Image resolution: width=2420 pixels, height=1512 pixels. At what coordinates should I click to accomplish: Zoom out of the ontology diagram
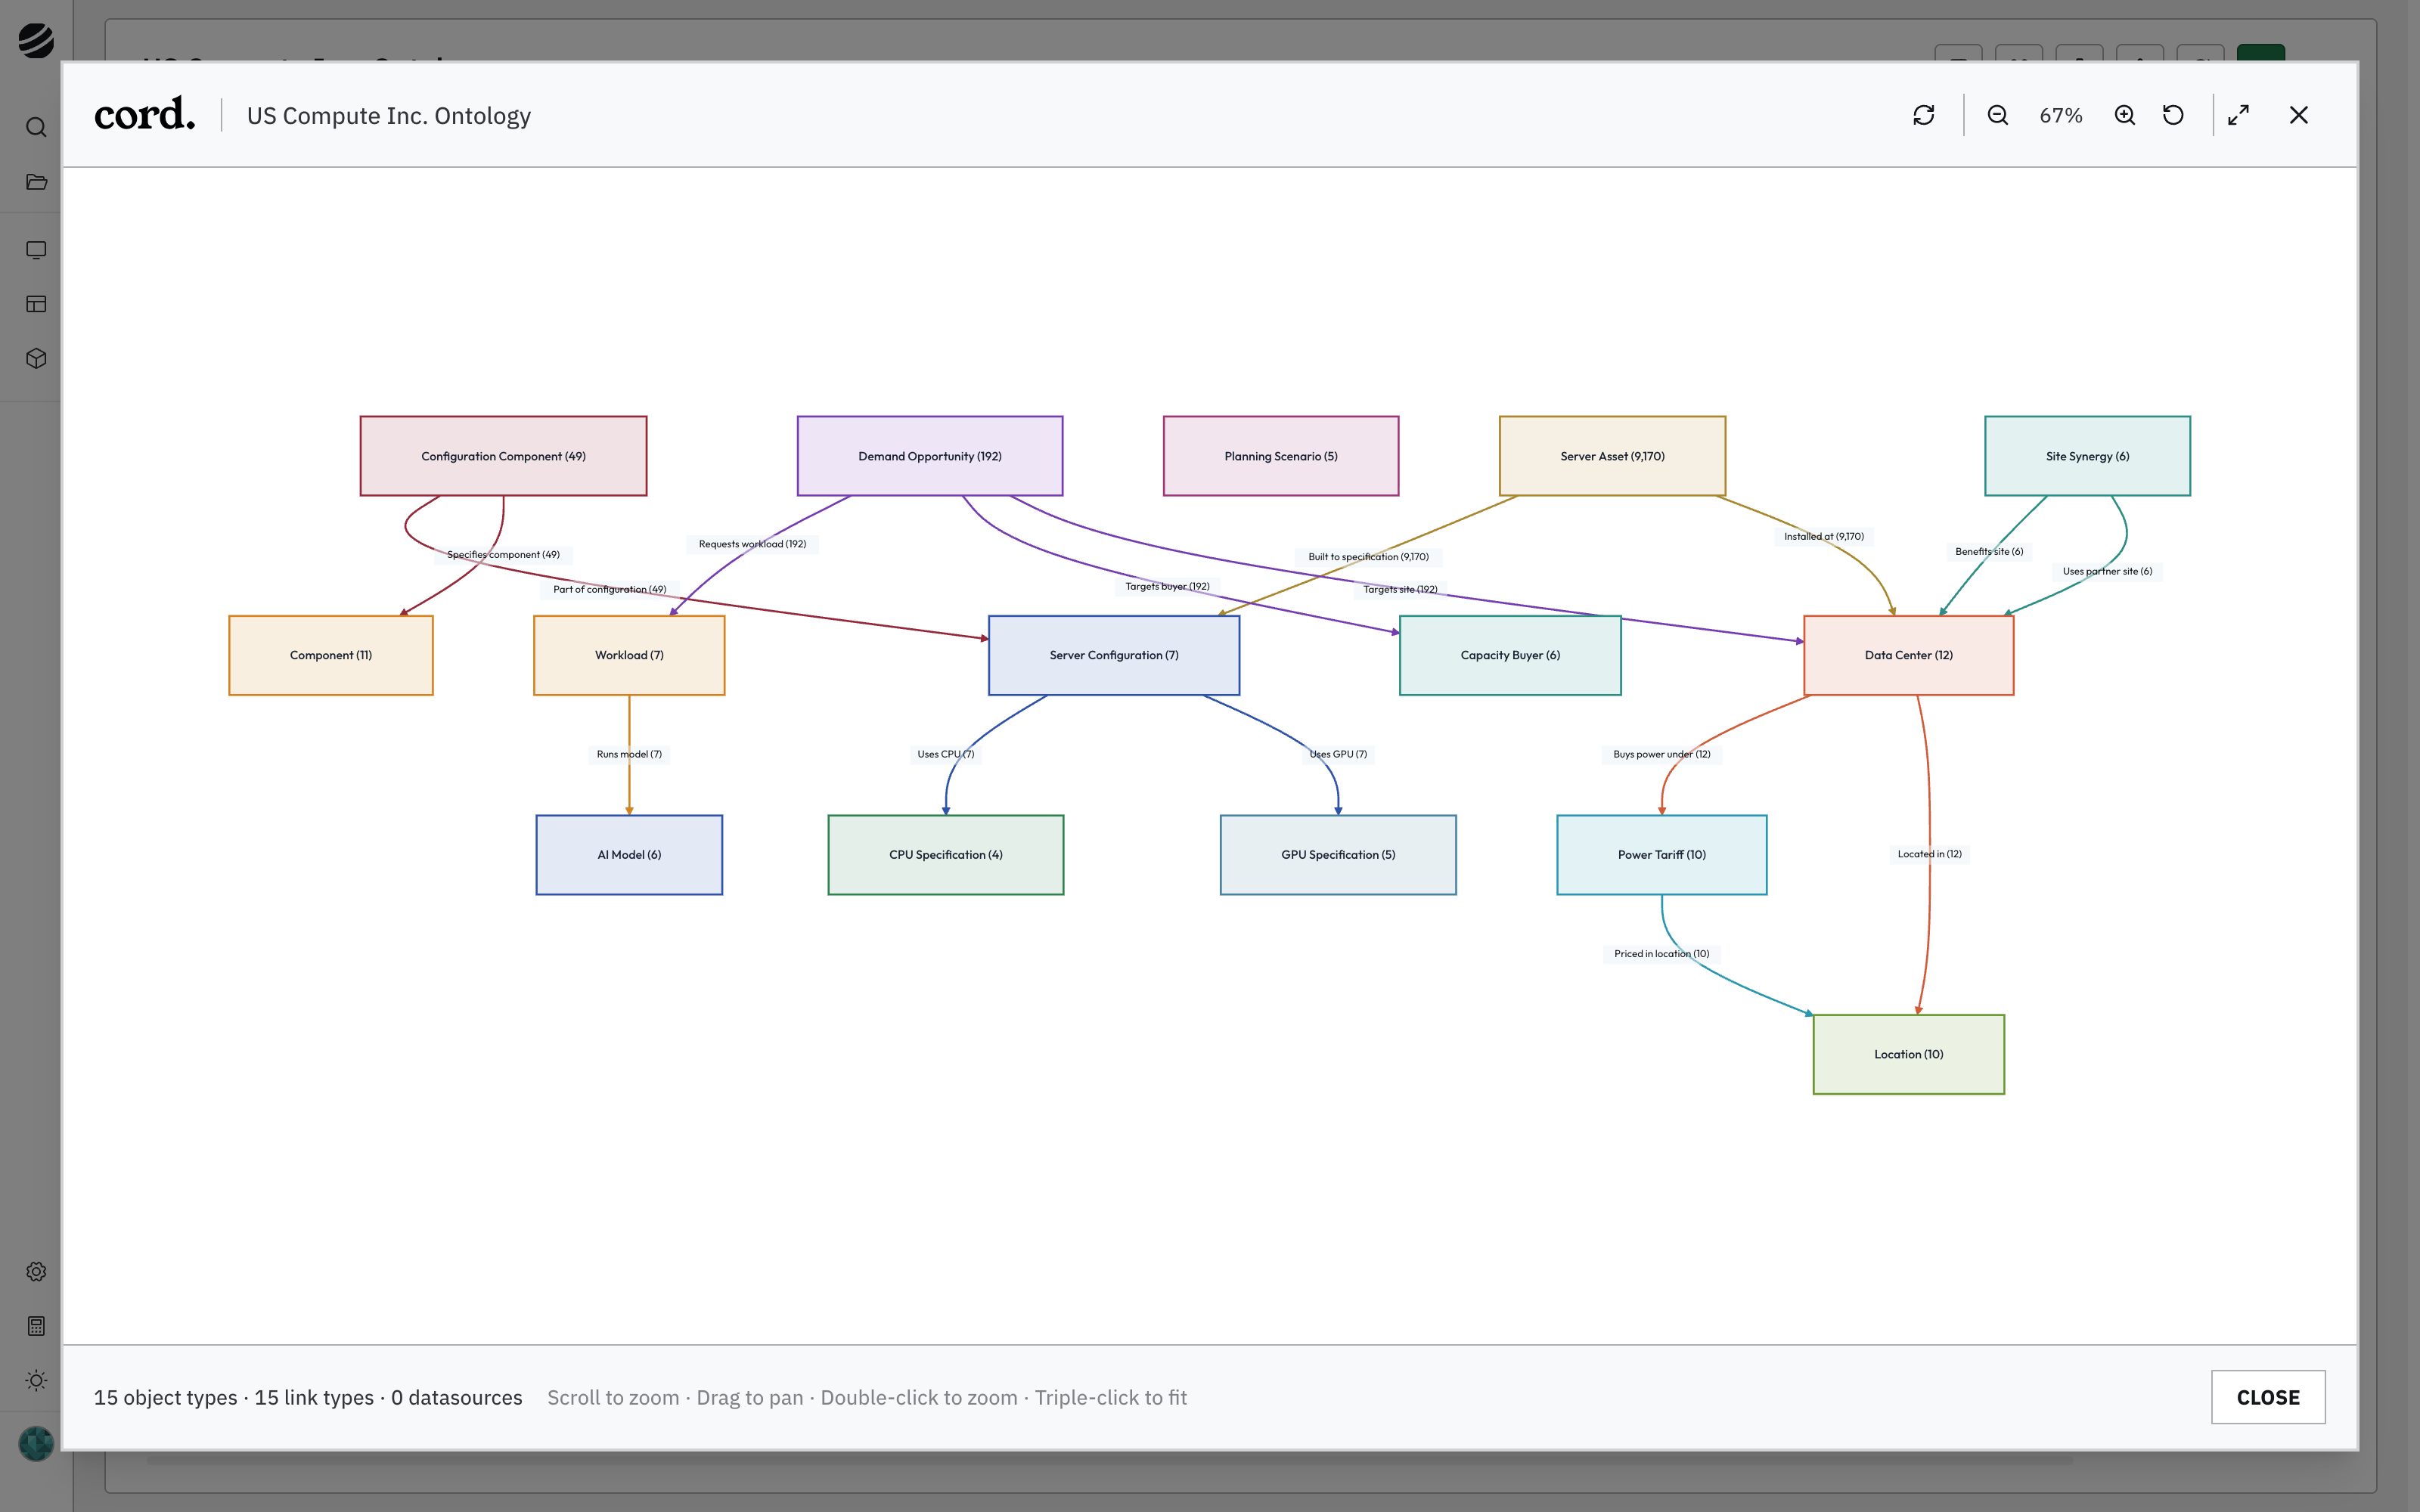[x=1997, y=115]
